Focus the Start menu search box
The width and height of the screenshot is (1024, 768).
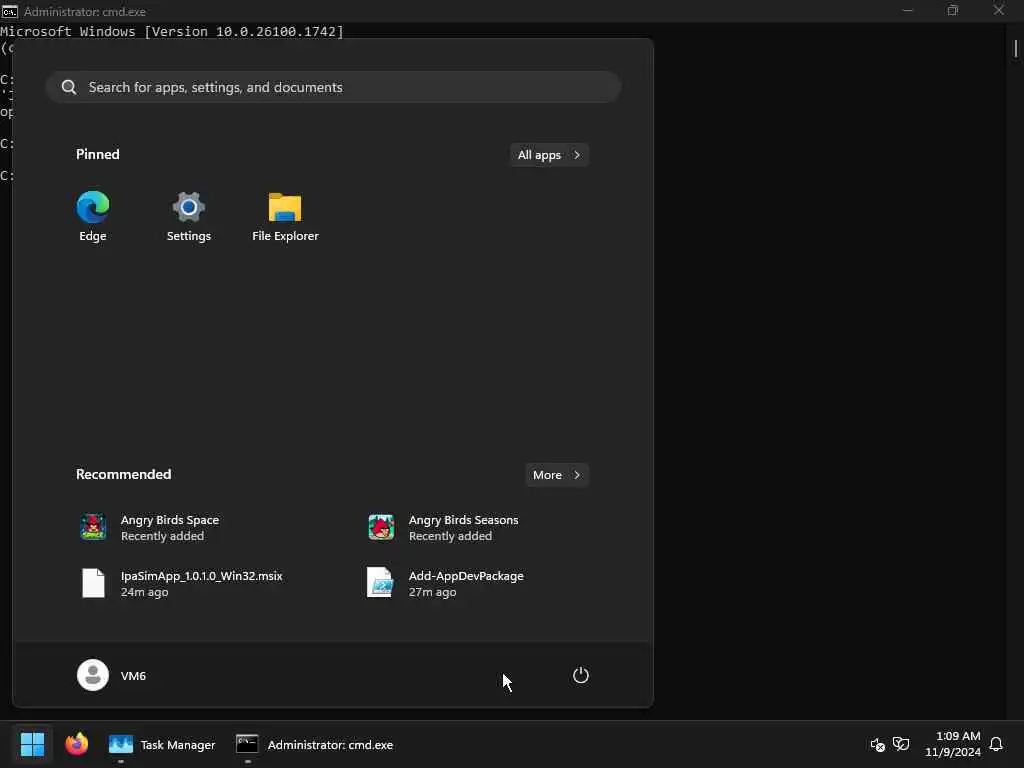(x=333, y=87)
